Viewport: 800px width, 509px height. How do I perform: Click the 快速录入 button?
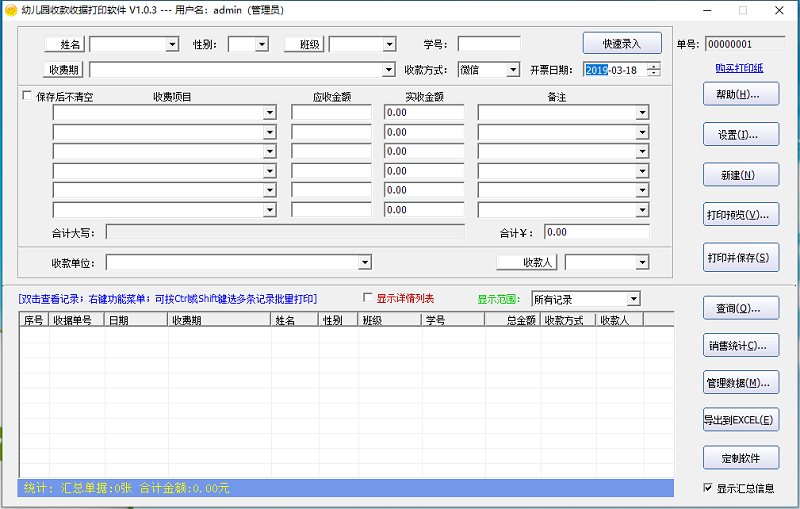[622, 43]
